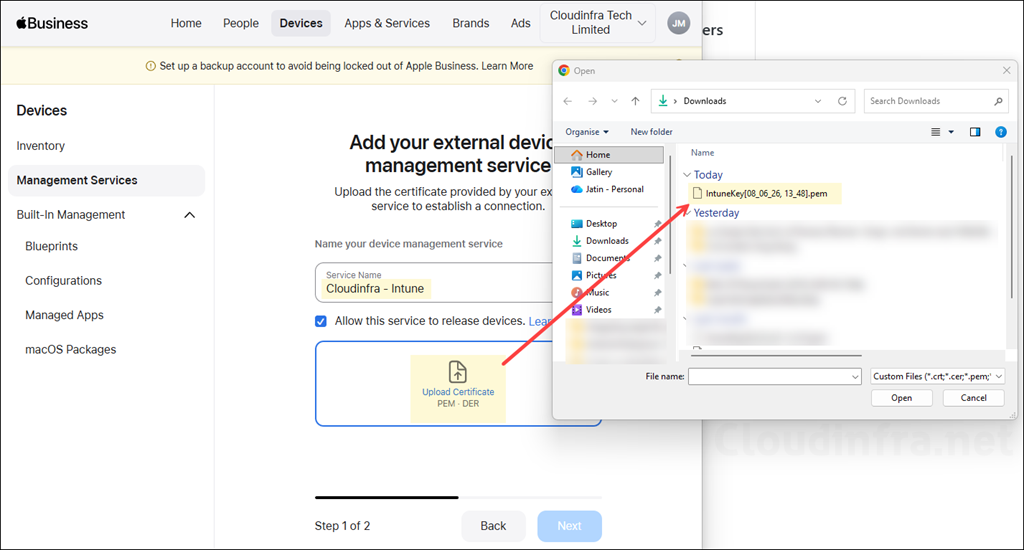The height and width of the screenshot is (550, 1024).
Task: Go to the People tab
Action: (x=241, y=24)
